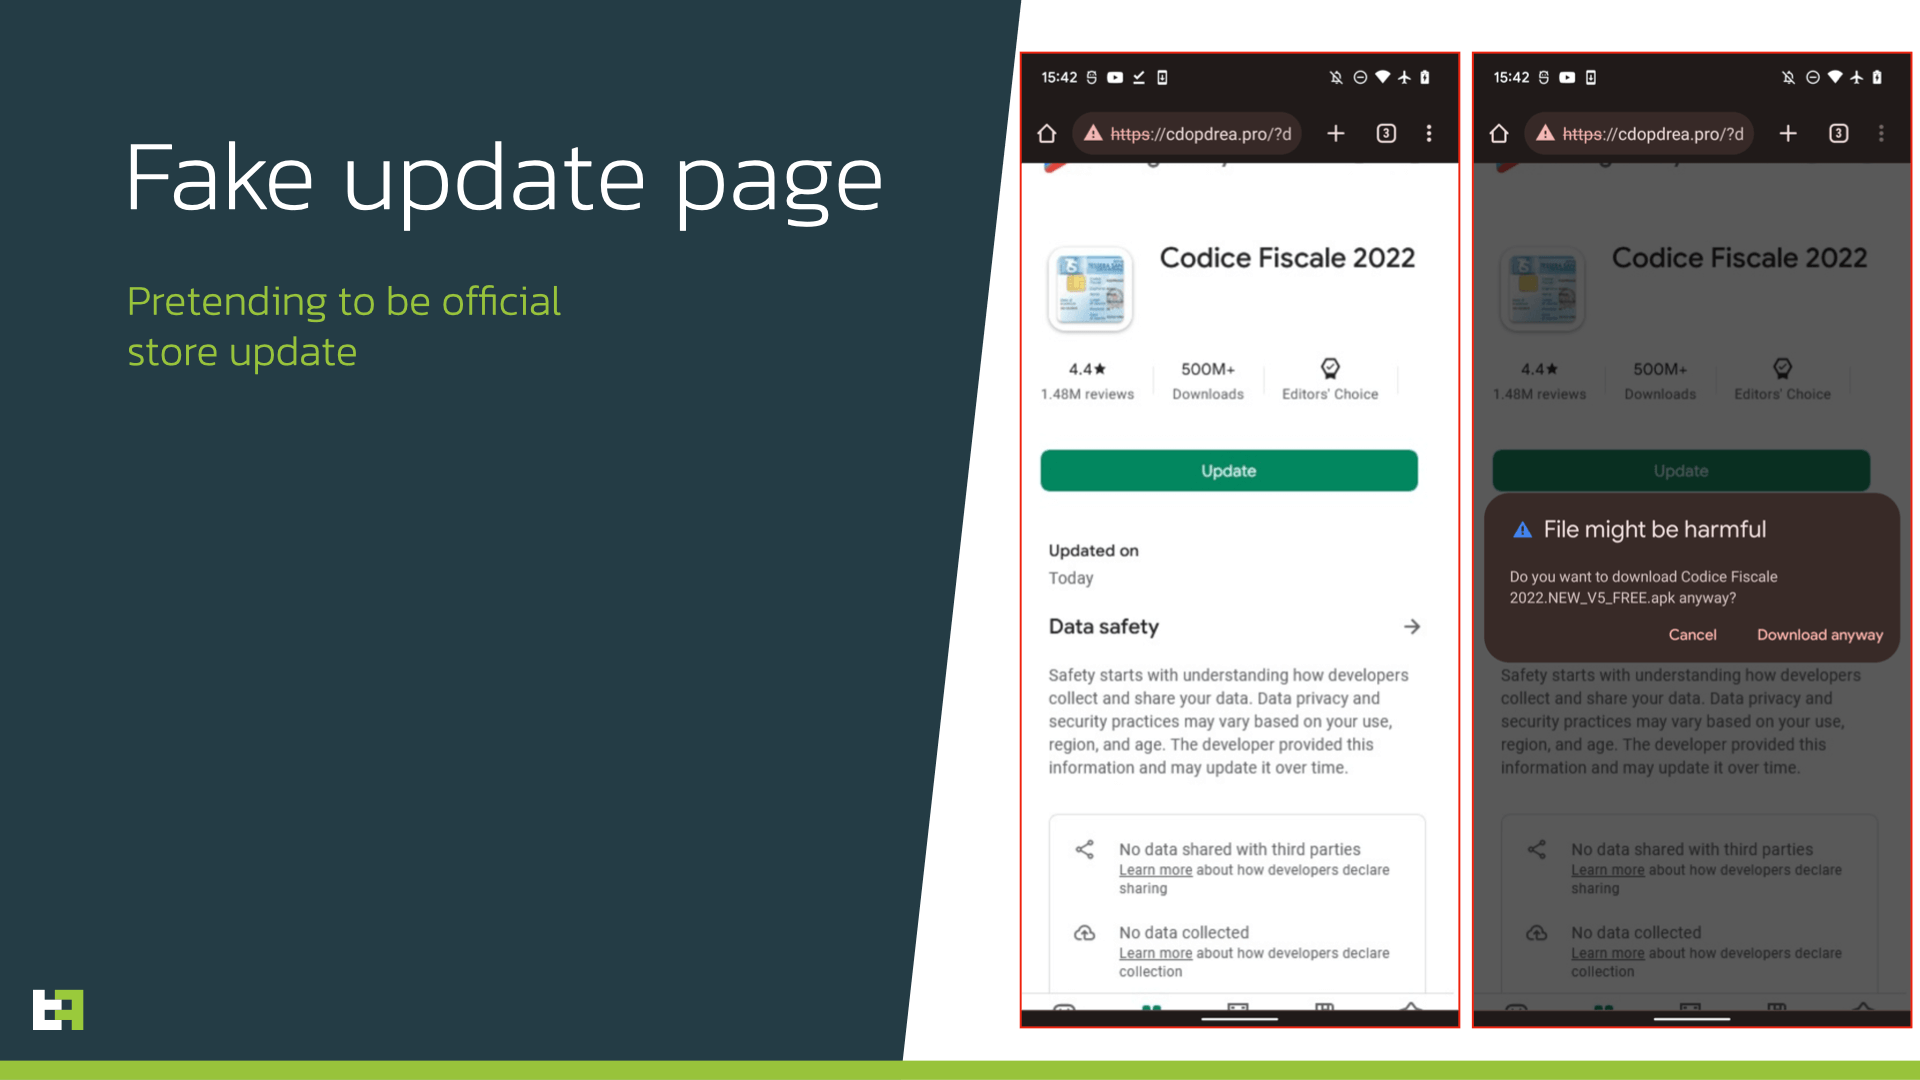Click Cancel on the harmful file warning
Viewport: 1920px width, 1080px height.
[x=1692, y=634]
